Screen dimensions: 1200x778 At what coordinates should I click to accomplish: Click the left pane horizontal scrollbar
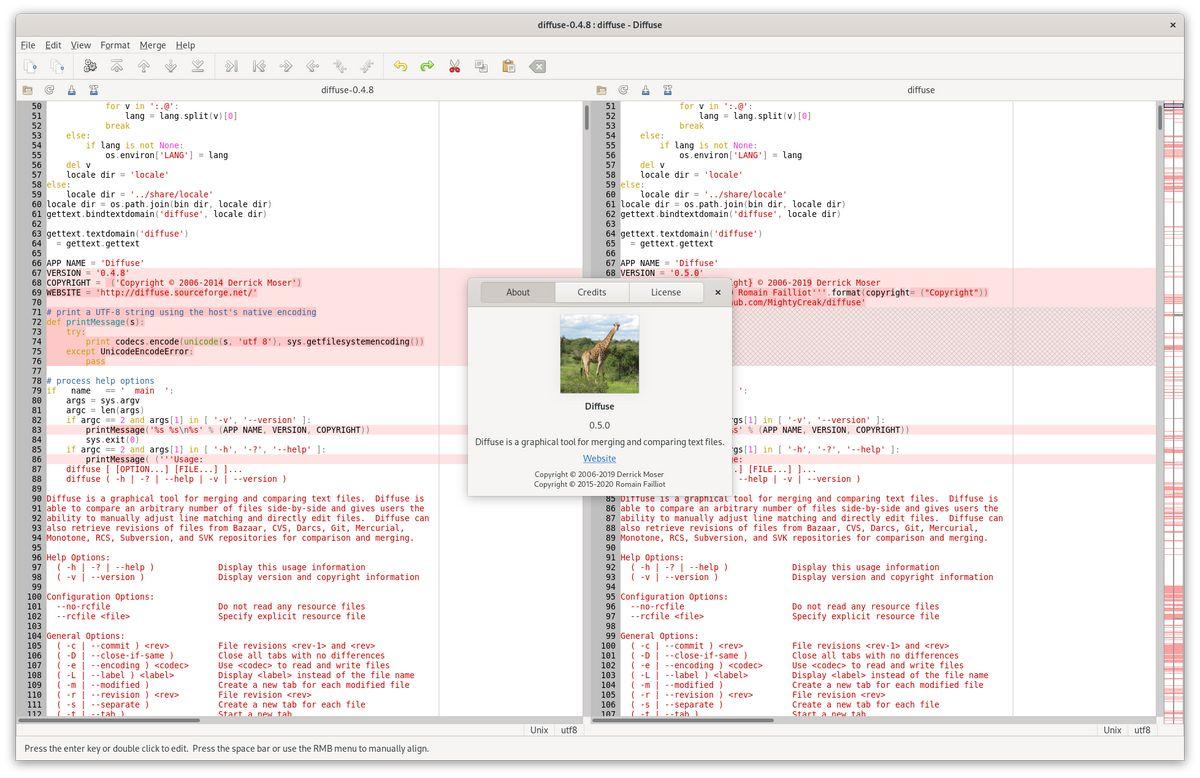click(108, 720)
